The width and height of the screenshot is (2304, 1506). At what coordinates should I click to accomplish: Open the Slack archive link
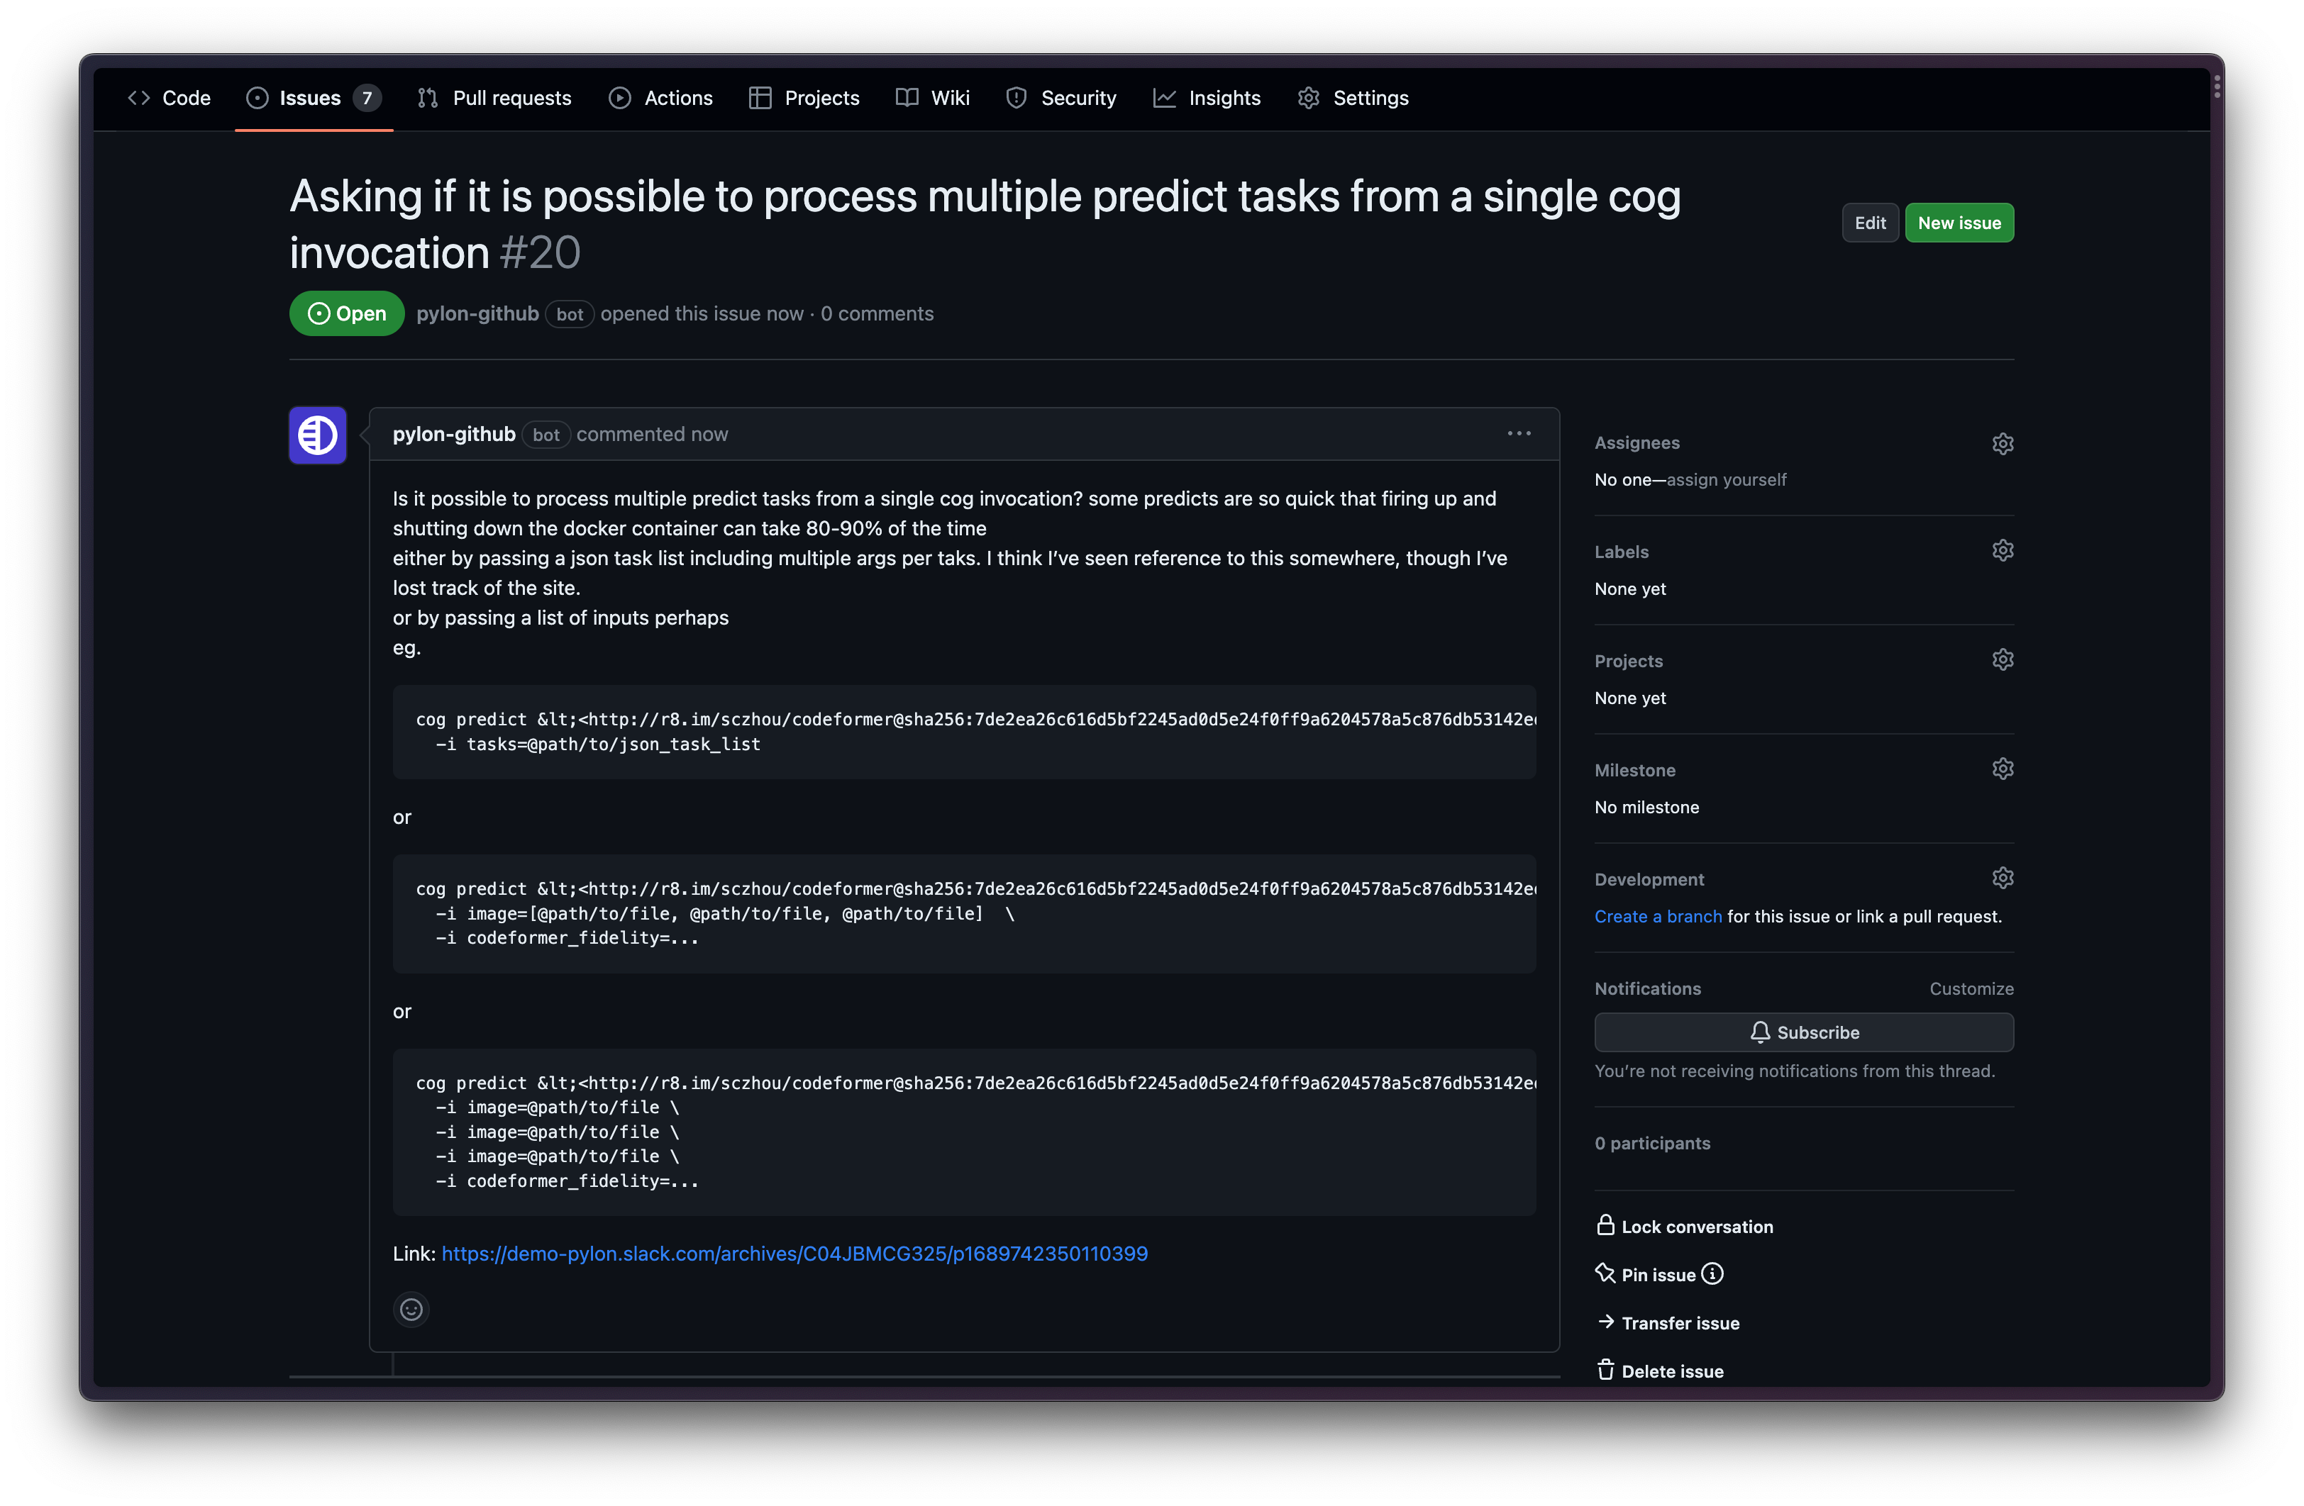click(794, 1253)
